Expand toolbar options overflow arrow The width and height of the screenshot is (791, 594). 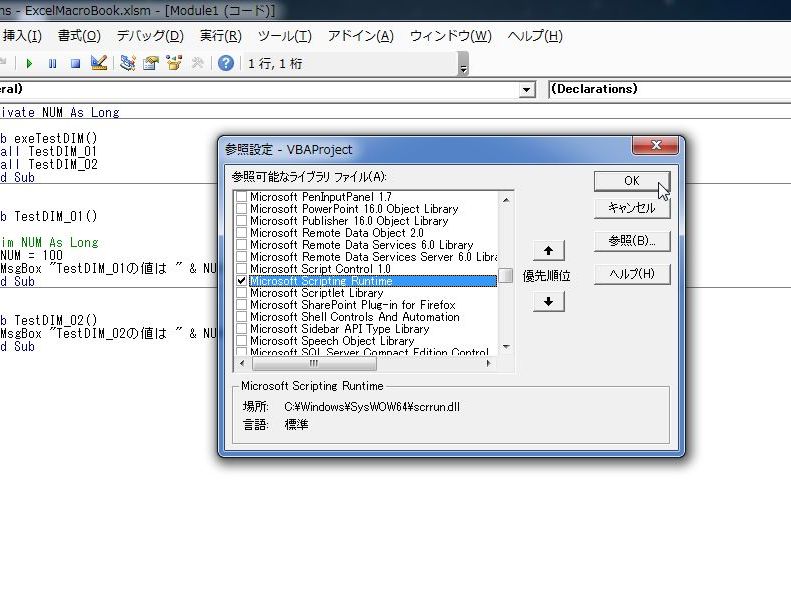click(463, 65)
